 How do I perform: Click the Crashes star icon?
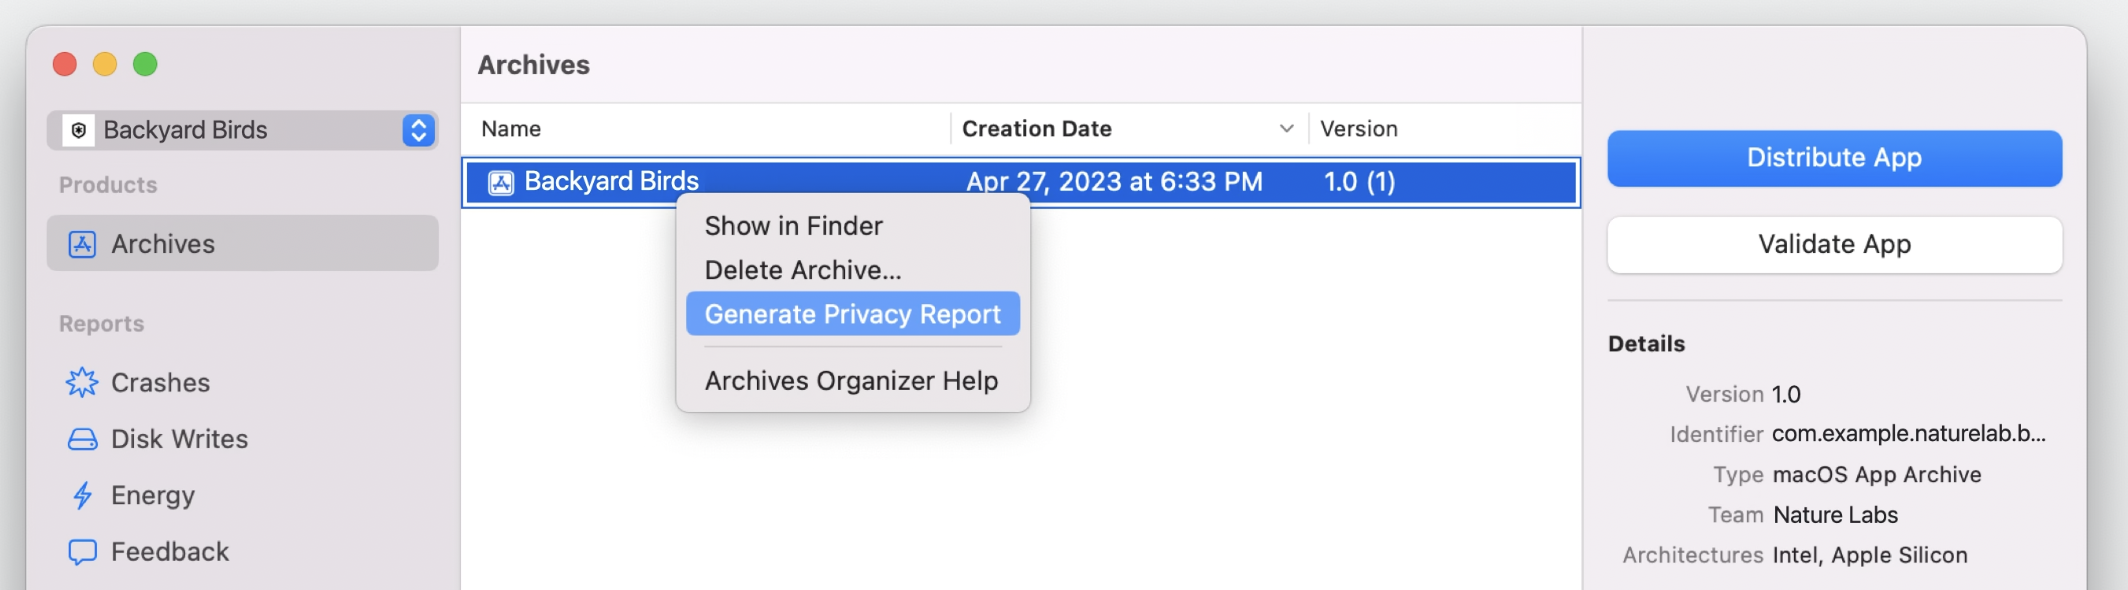coord(82,383)
